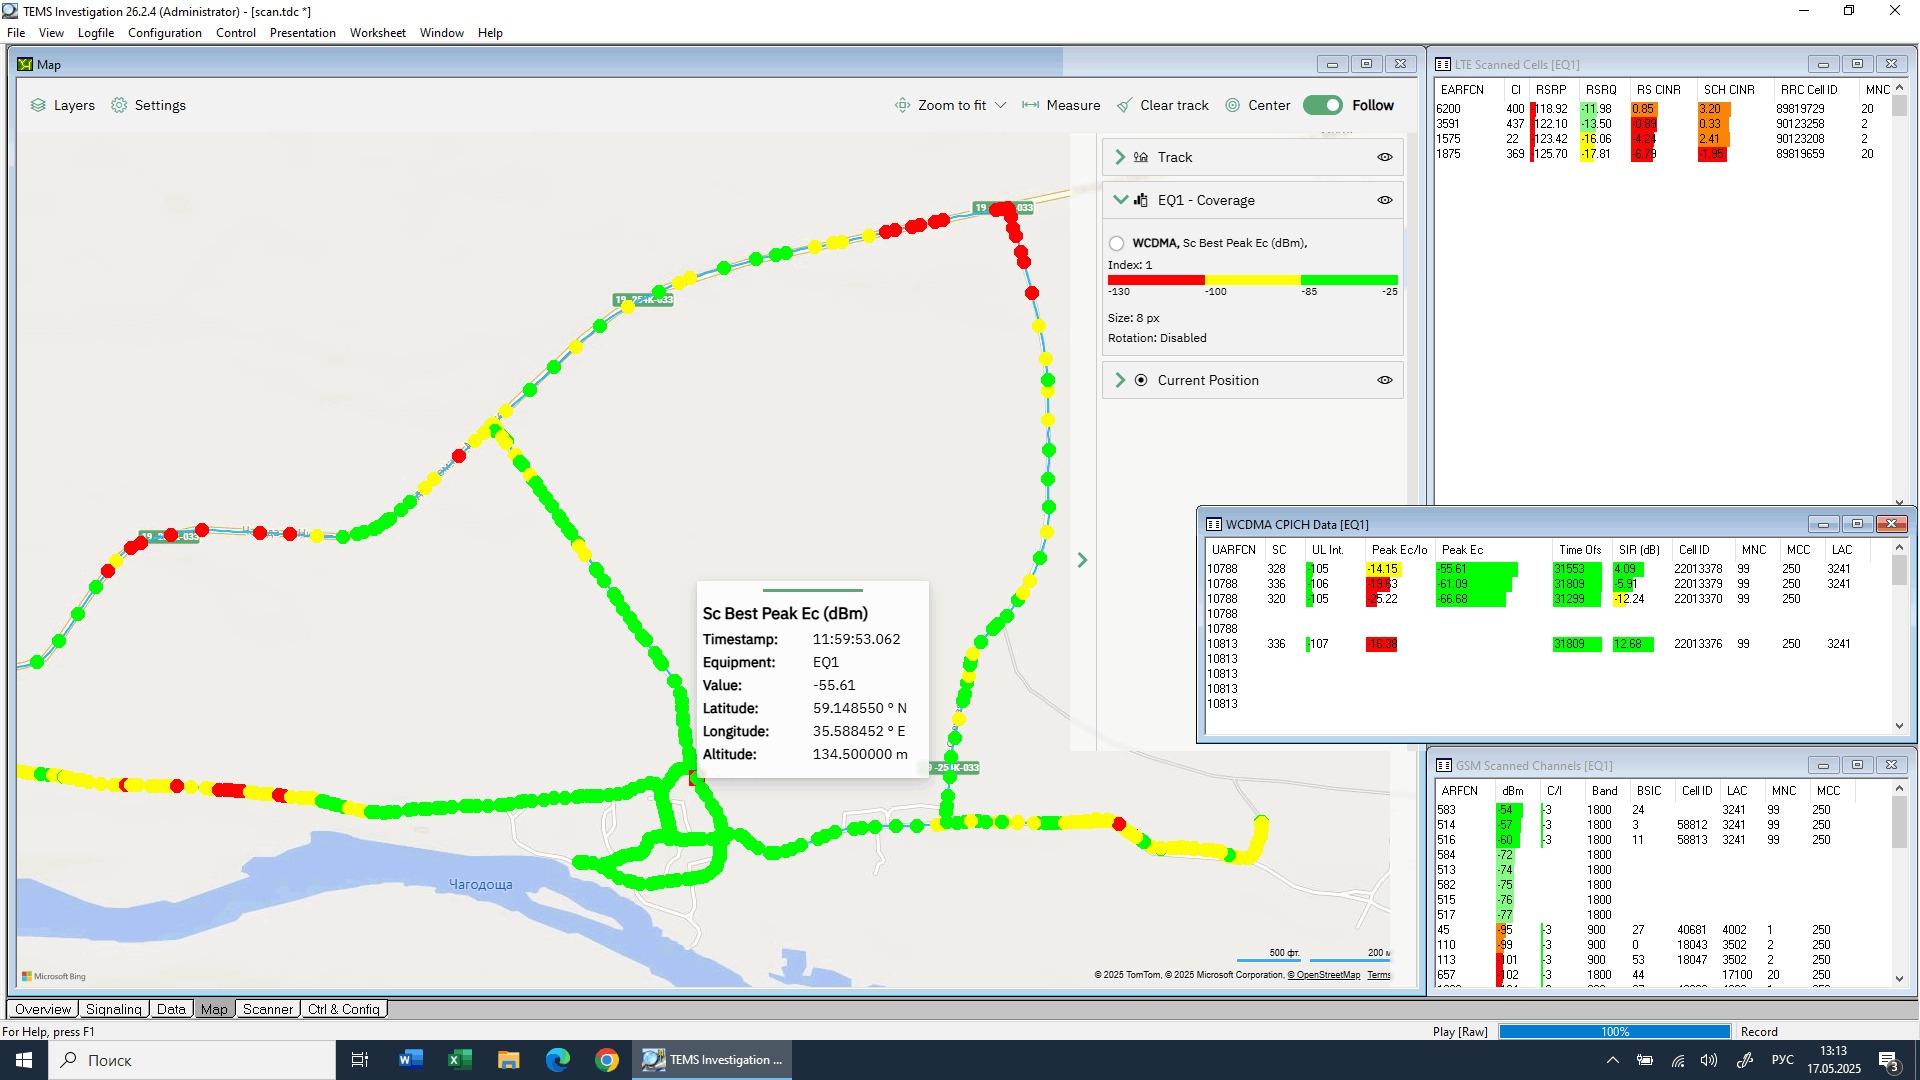Open map Settings gear icon

(x=119, y=105)
